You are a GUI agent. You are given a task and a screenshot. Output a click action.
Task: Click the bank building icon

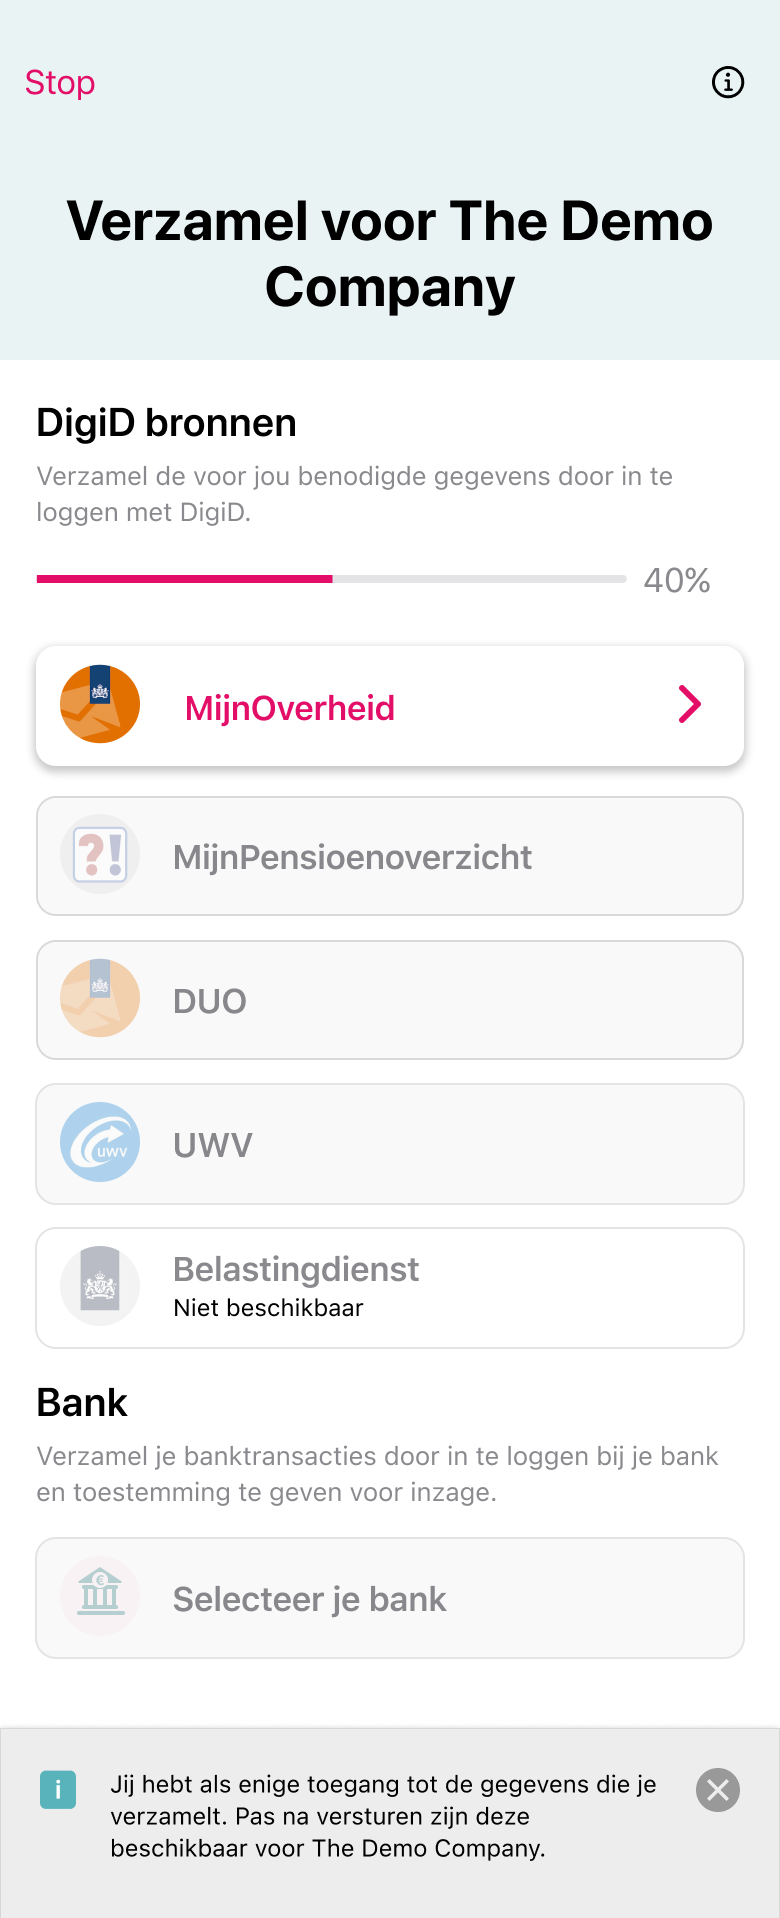coord(100,1597)
